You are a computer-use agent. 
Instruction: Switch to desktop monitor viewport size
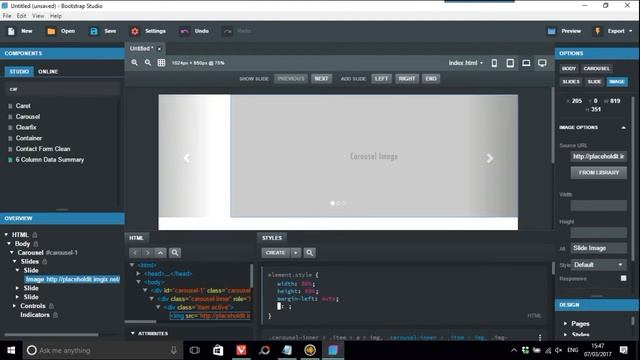coord(542,63)
